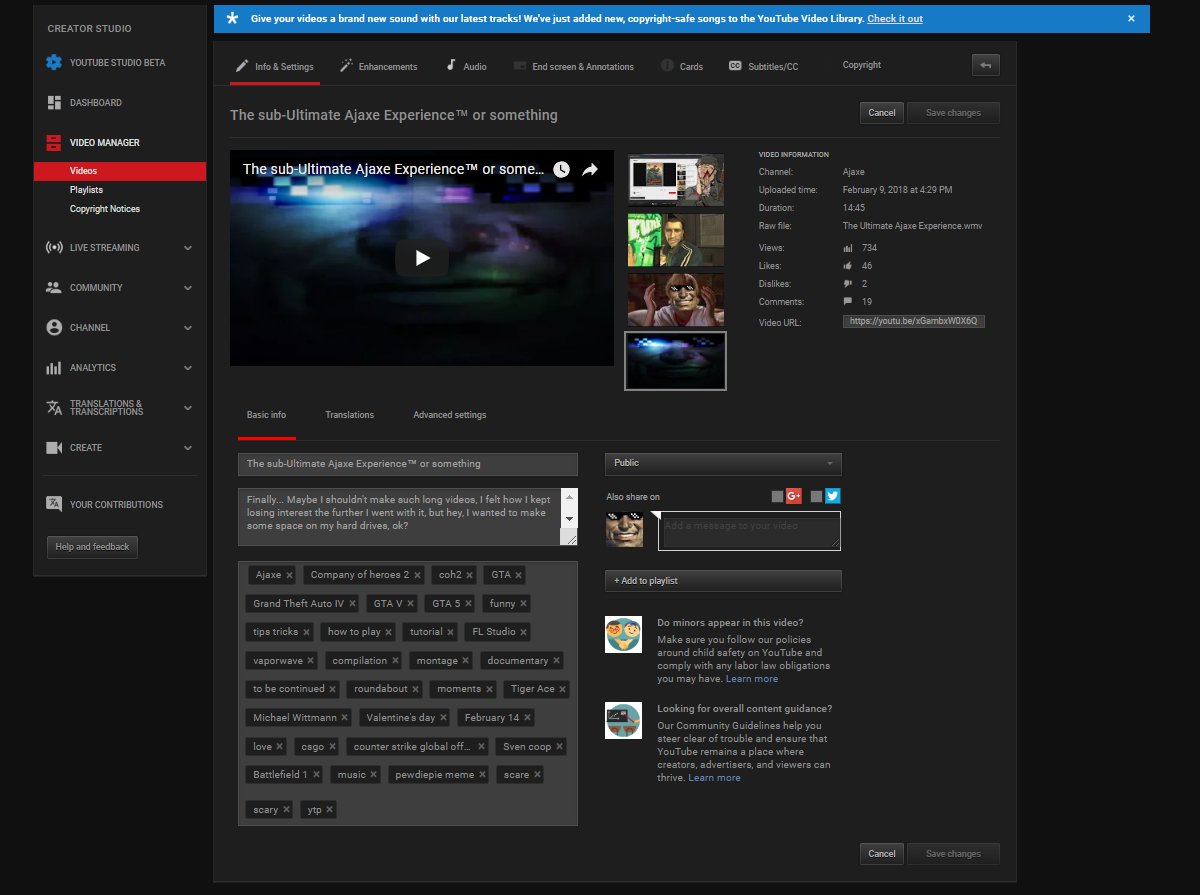The width and height of the screenshot is (1200, 895).
Task: Open the Copyright tab
Action: (861, 65)
